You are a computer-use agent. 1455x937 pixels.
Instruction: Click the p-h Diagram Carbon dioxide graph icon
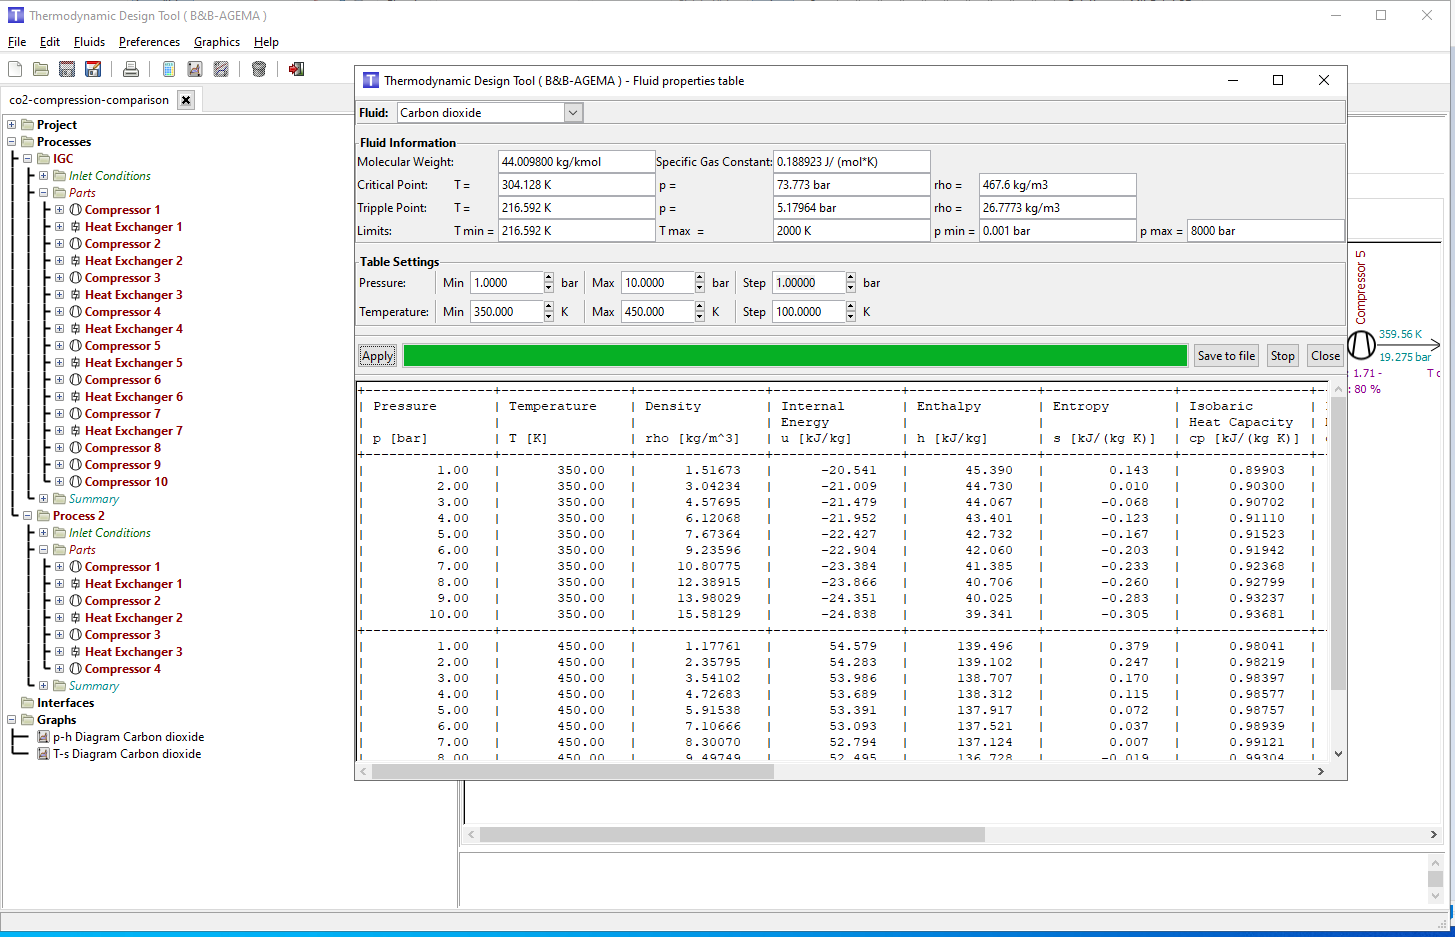43,737
